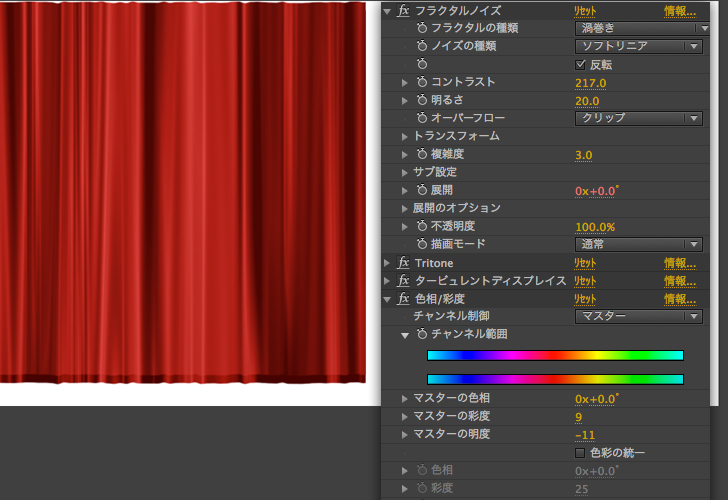The width and height of the screenshot is (728, 500).
Task: Uncheck the 反転 checkbox
Action: pos(582,64)
